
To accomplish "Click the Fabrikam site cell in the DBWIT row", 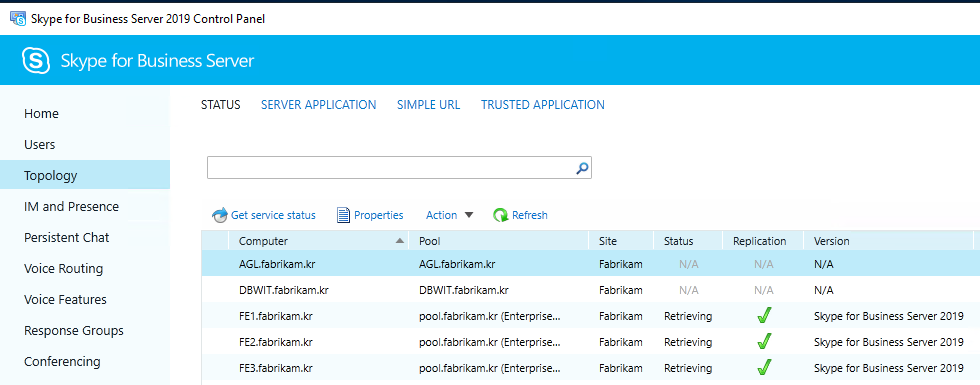I will click(621, 291).
